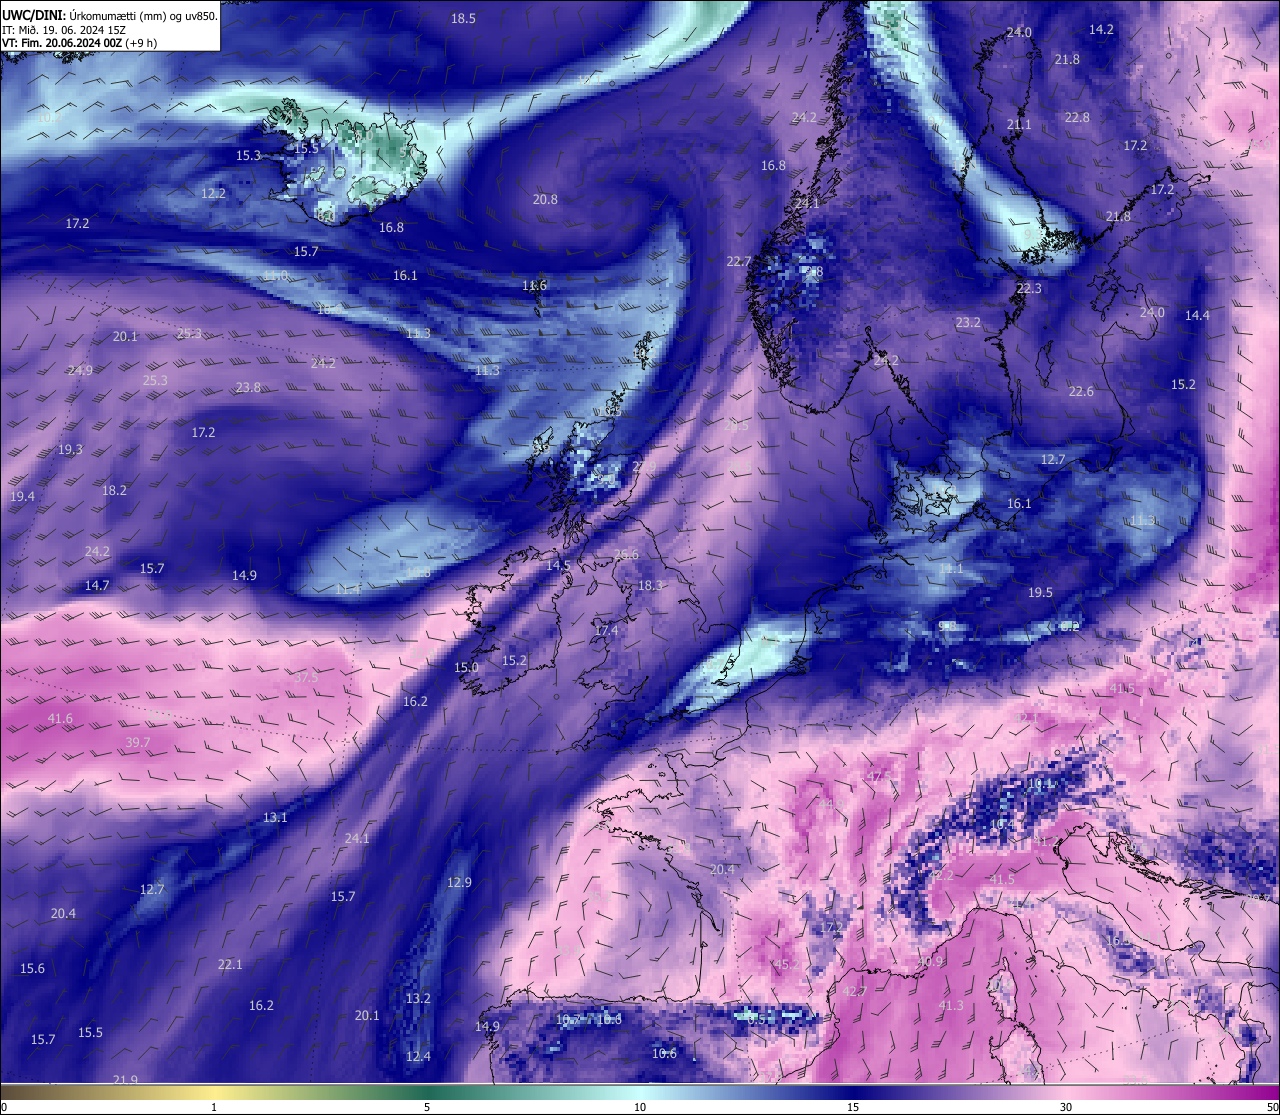1280x1115 pixels.
Task: Click the map value 12.4
Action: click(x=418, y=1056)
